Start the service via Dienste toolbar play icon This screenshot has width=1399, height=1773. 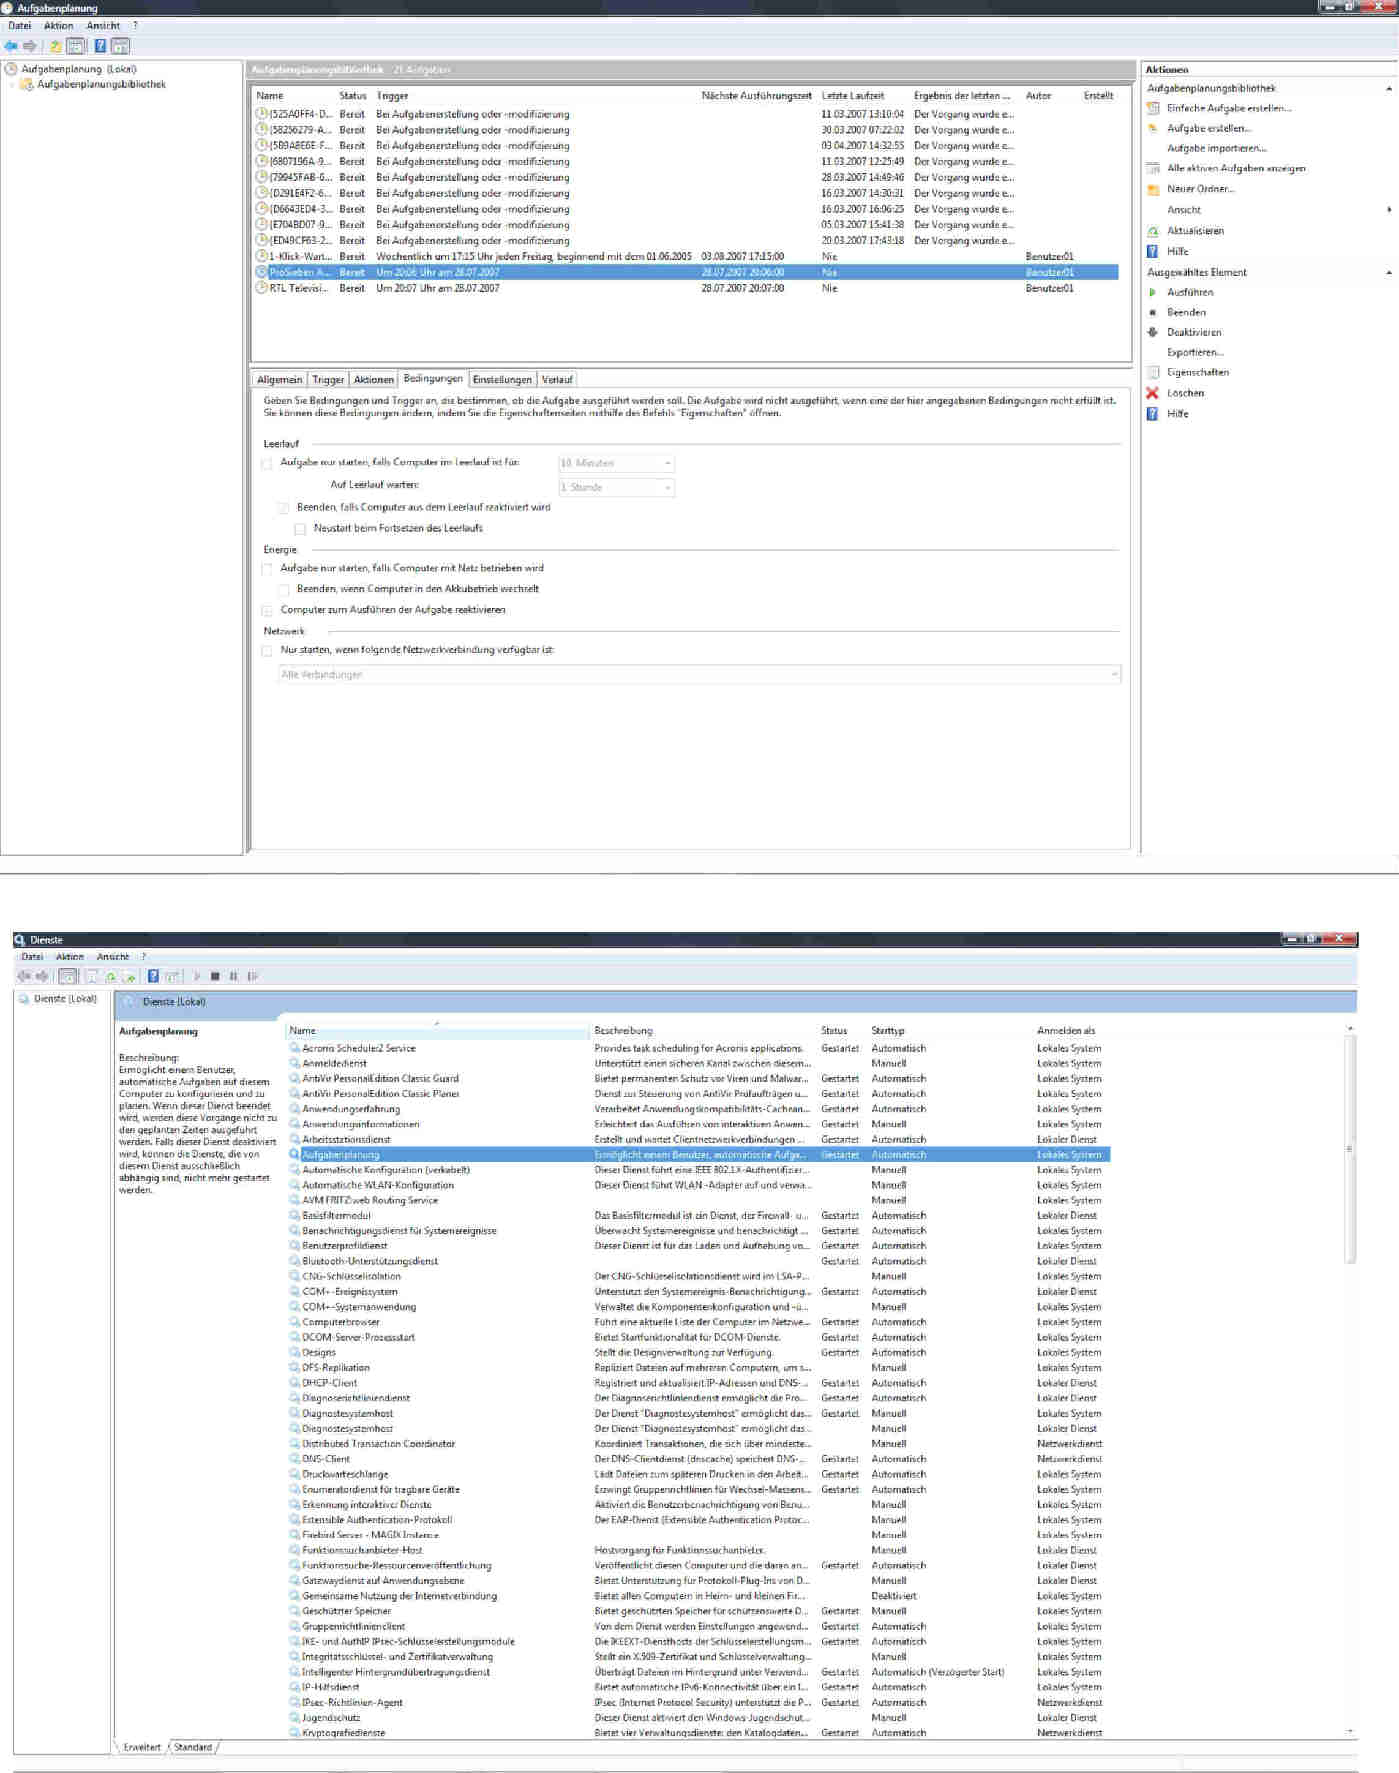coord(197,976)
